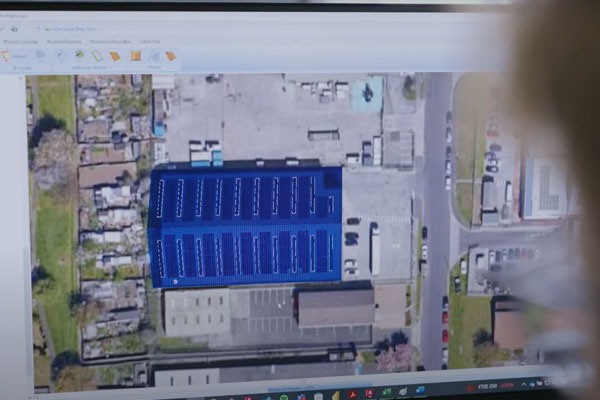600x400 pixels.
Task: Click the OneDrive cloud tray icon
Action: pyautogui.click(x=532, y=384)
